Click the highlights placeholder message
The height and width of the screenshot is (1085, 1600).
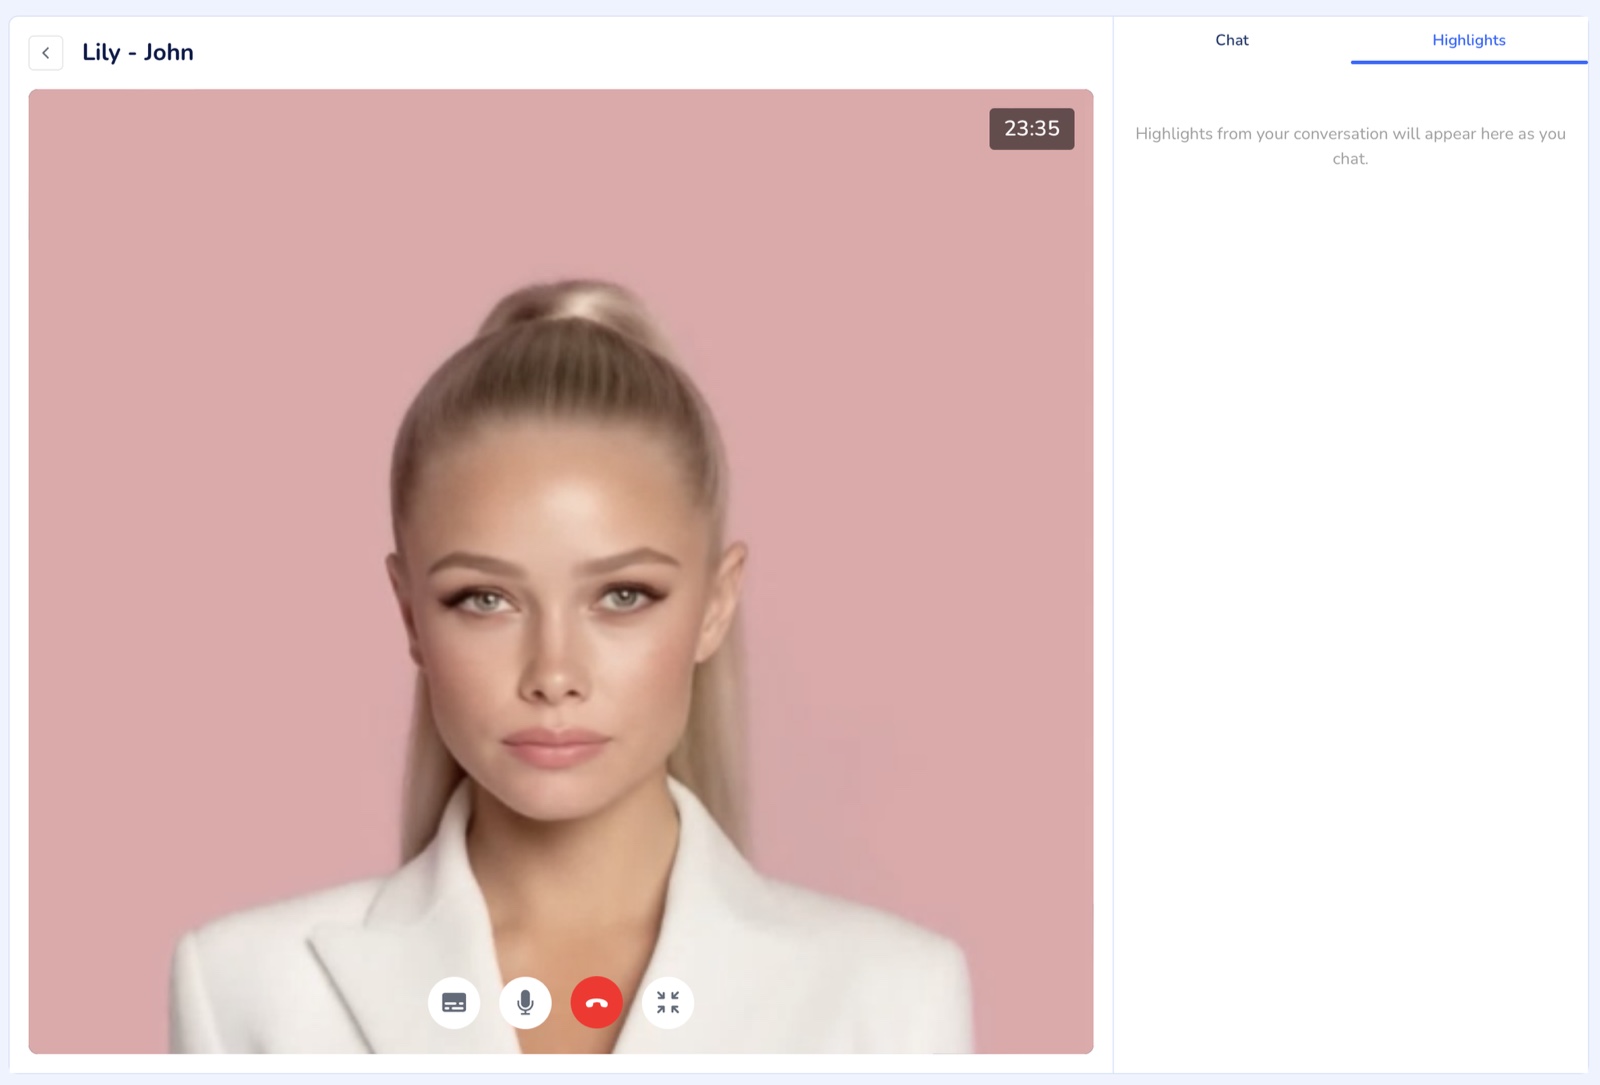coord(1350,146)
